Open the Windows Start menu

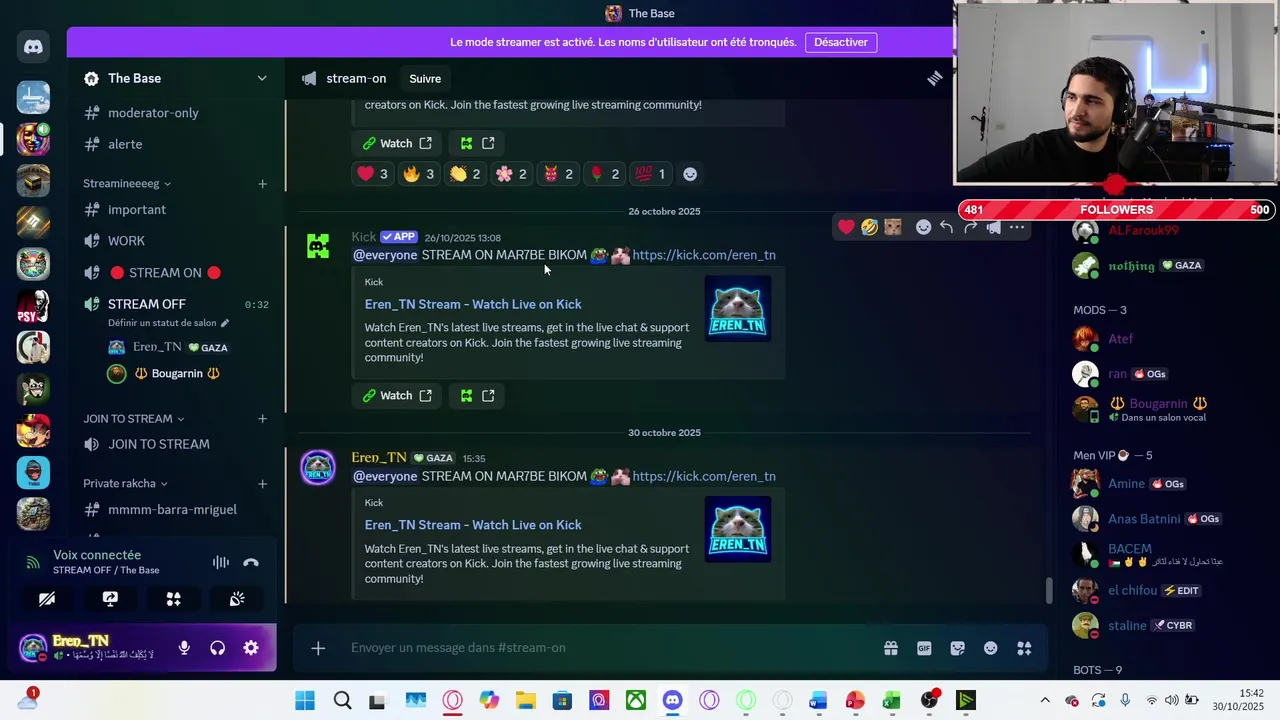tap(305, 701)
